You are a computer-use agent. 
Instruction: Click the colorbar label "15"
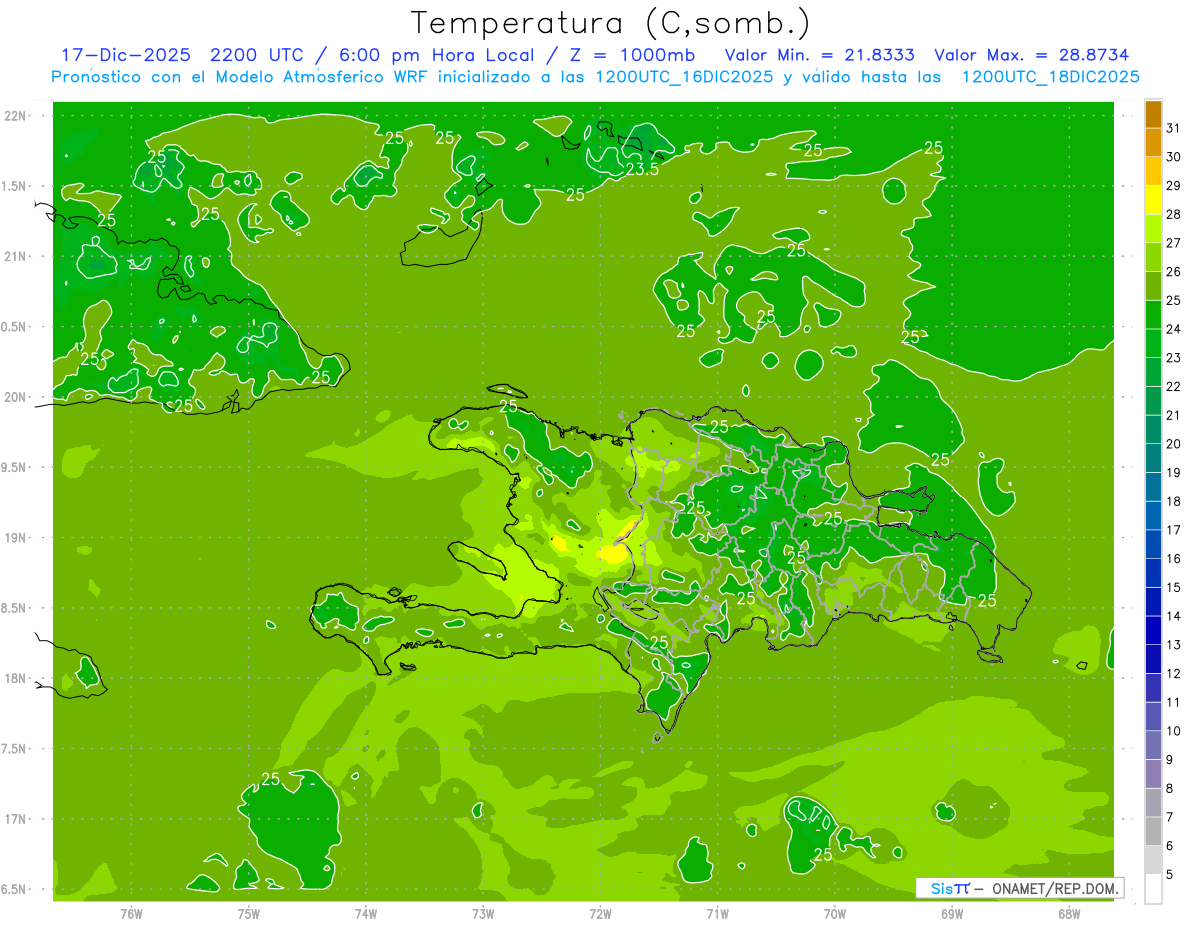coord(1173,588)
